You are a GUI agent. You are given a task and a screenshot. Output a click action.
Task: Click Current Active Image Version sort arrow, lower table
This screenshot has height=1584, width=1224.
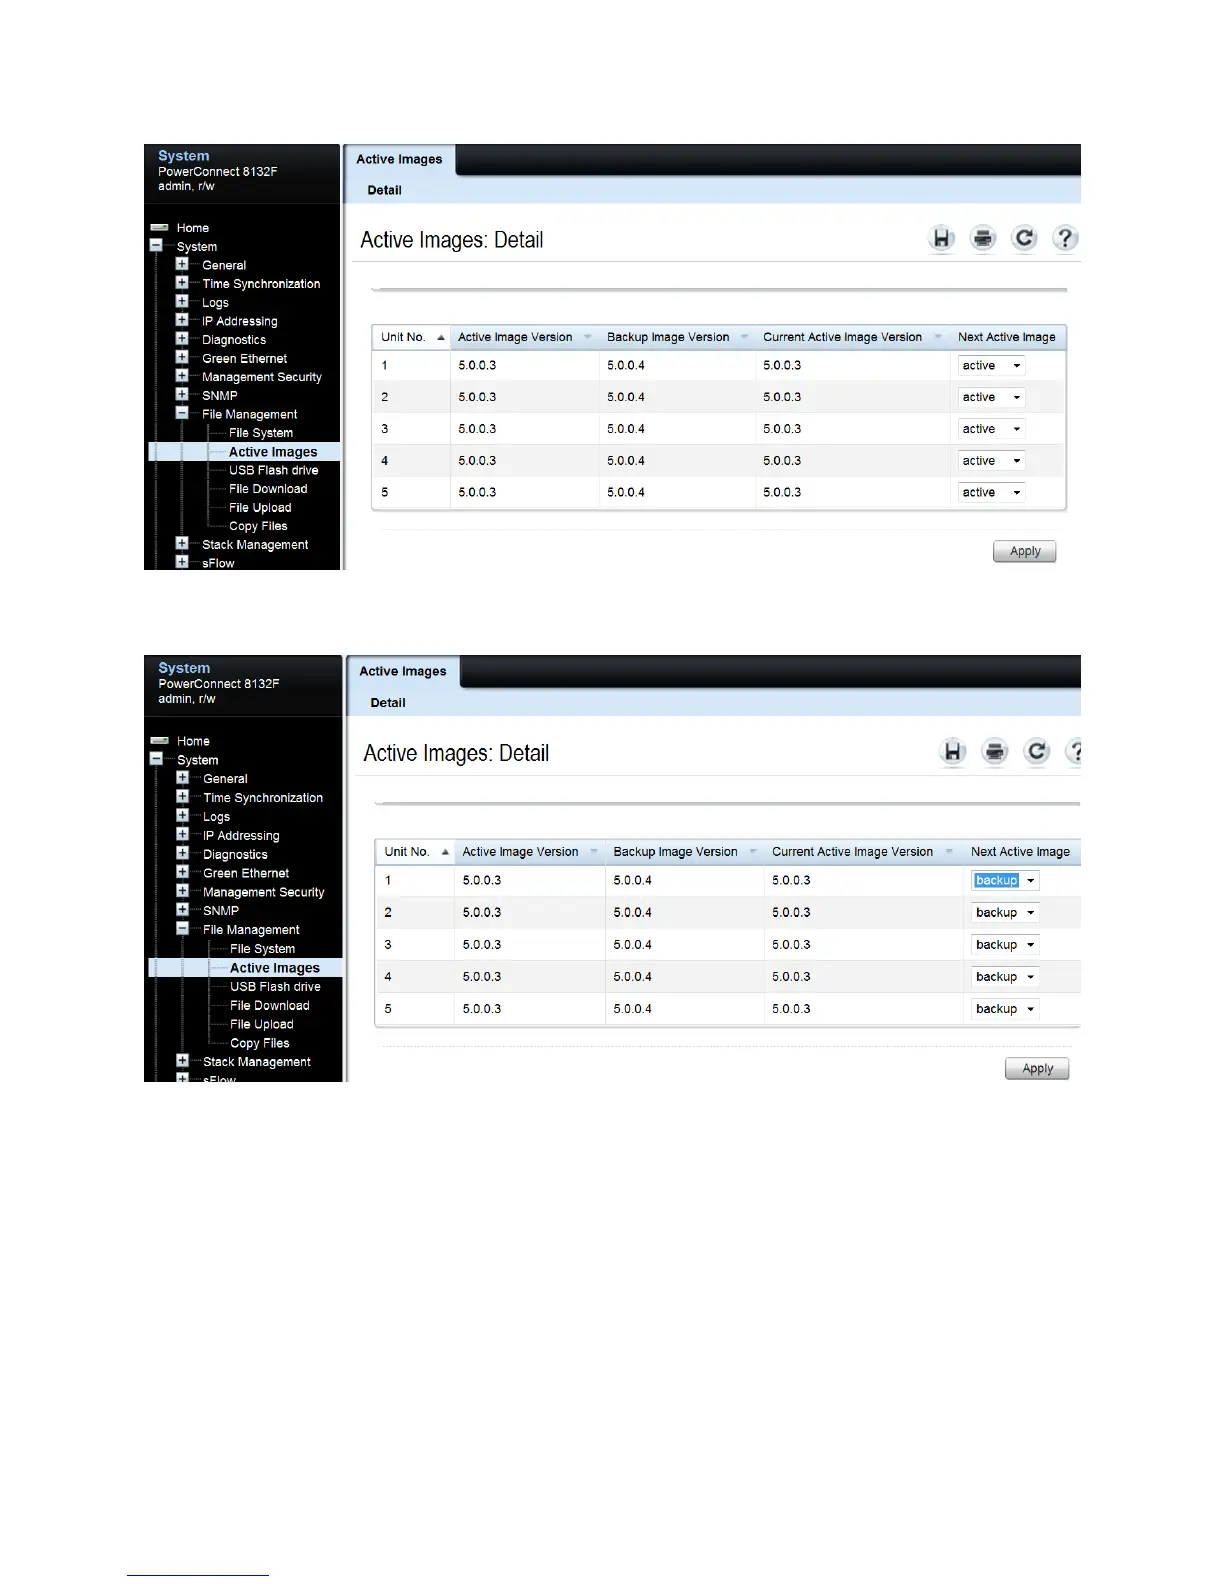(x=949, y=852)
